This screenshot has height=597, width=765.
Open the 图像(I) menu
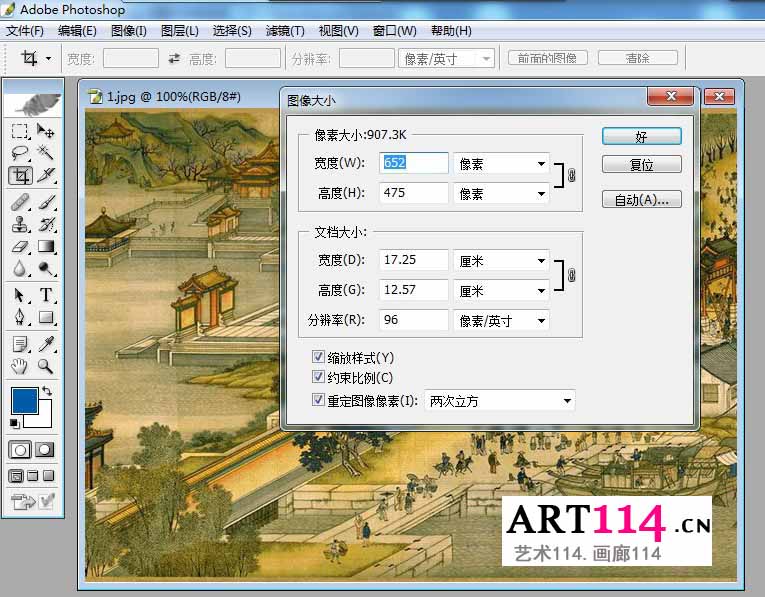pos(129,31)
